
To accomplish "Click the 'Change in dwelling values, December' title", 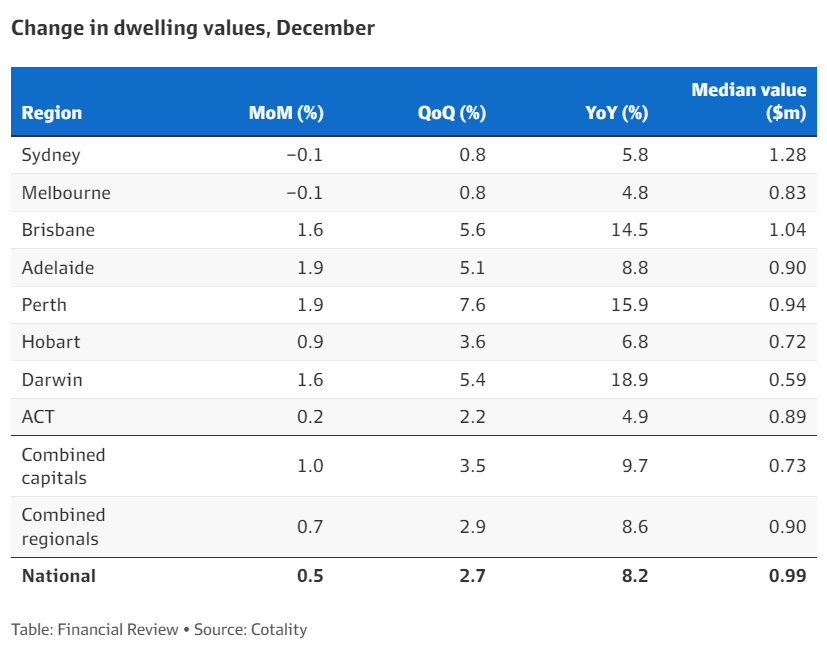I will click(193, 28).
